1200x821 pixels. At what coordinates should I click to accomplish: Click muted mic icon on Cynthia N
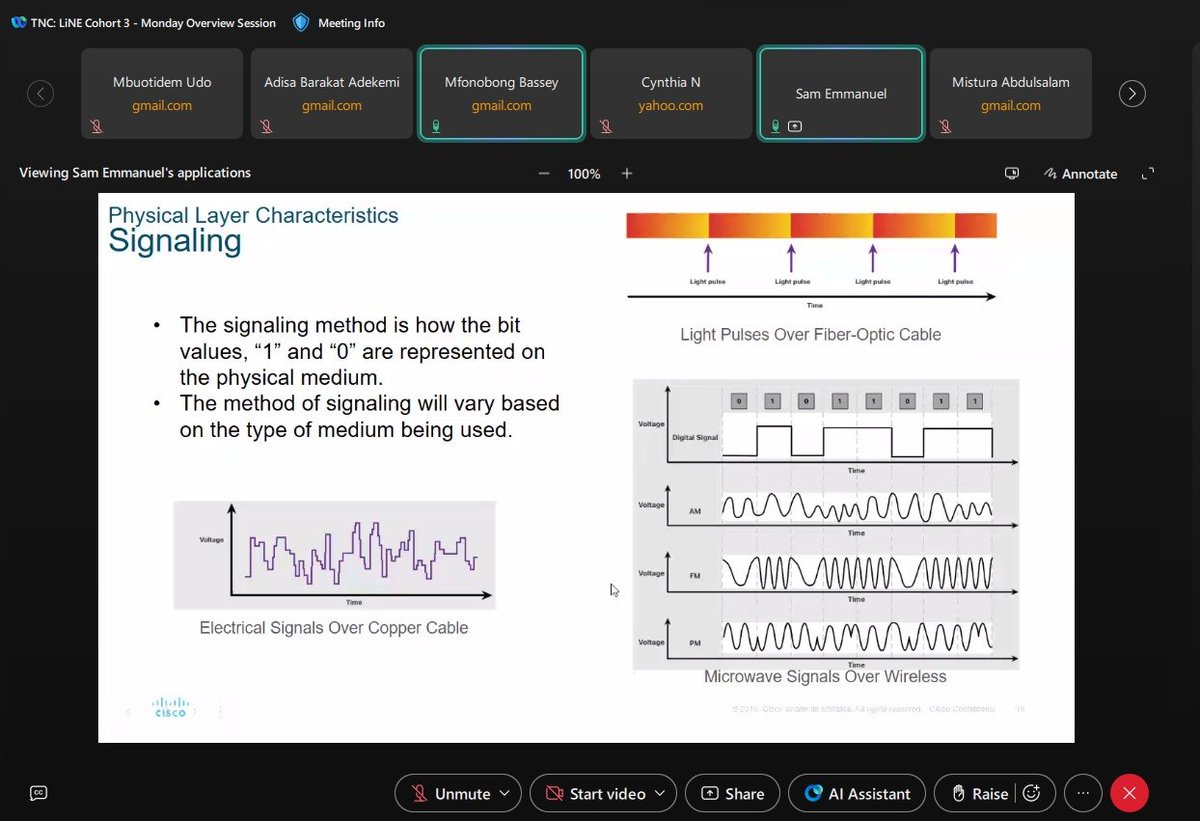click(x=606, y=127)
